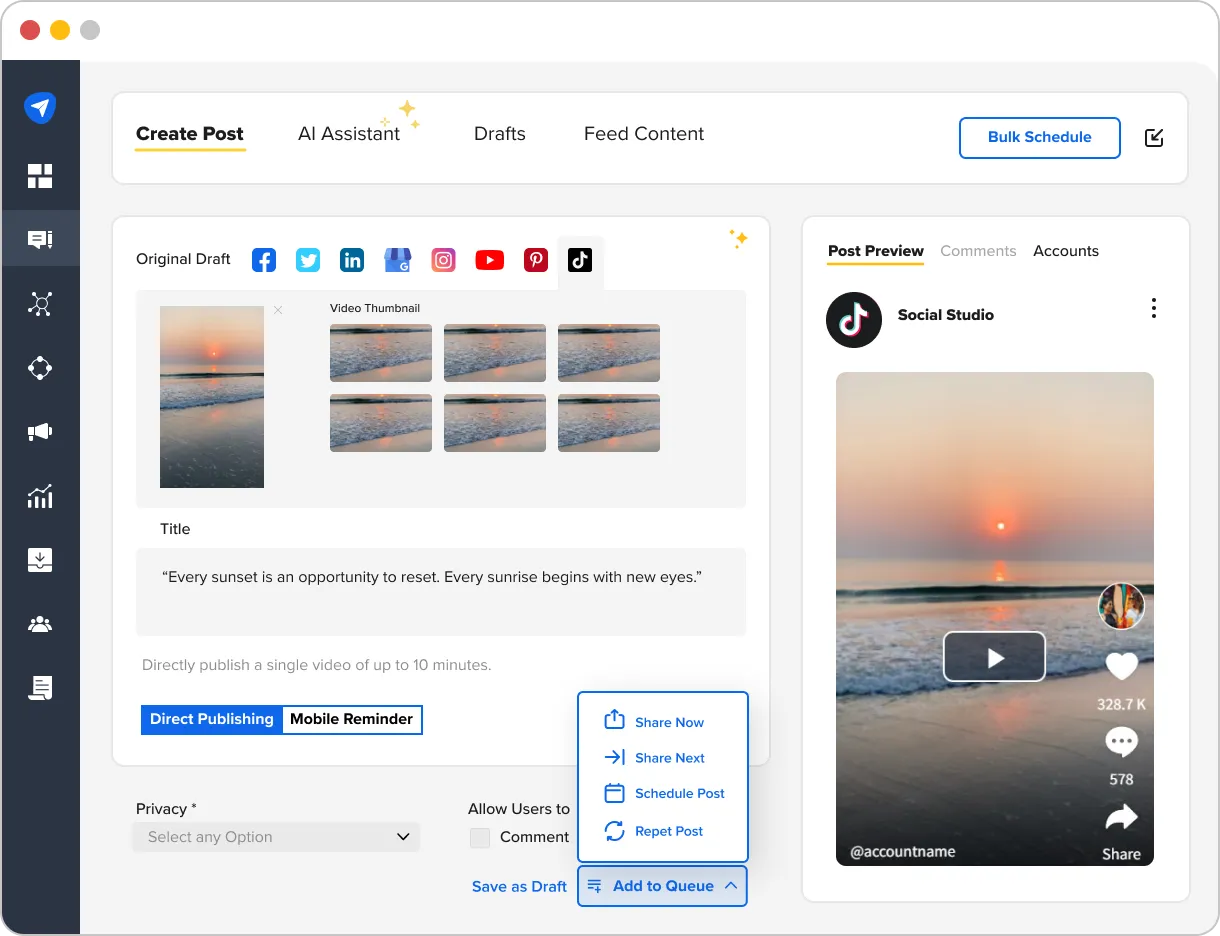Switch to the Drafts tab
The image size is (1220, 936).
point(499,134)
